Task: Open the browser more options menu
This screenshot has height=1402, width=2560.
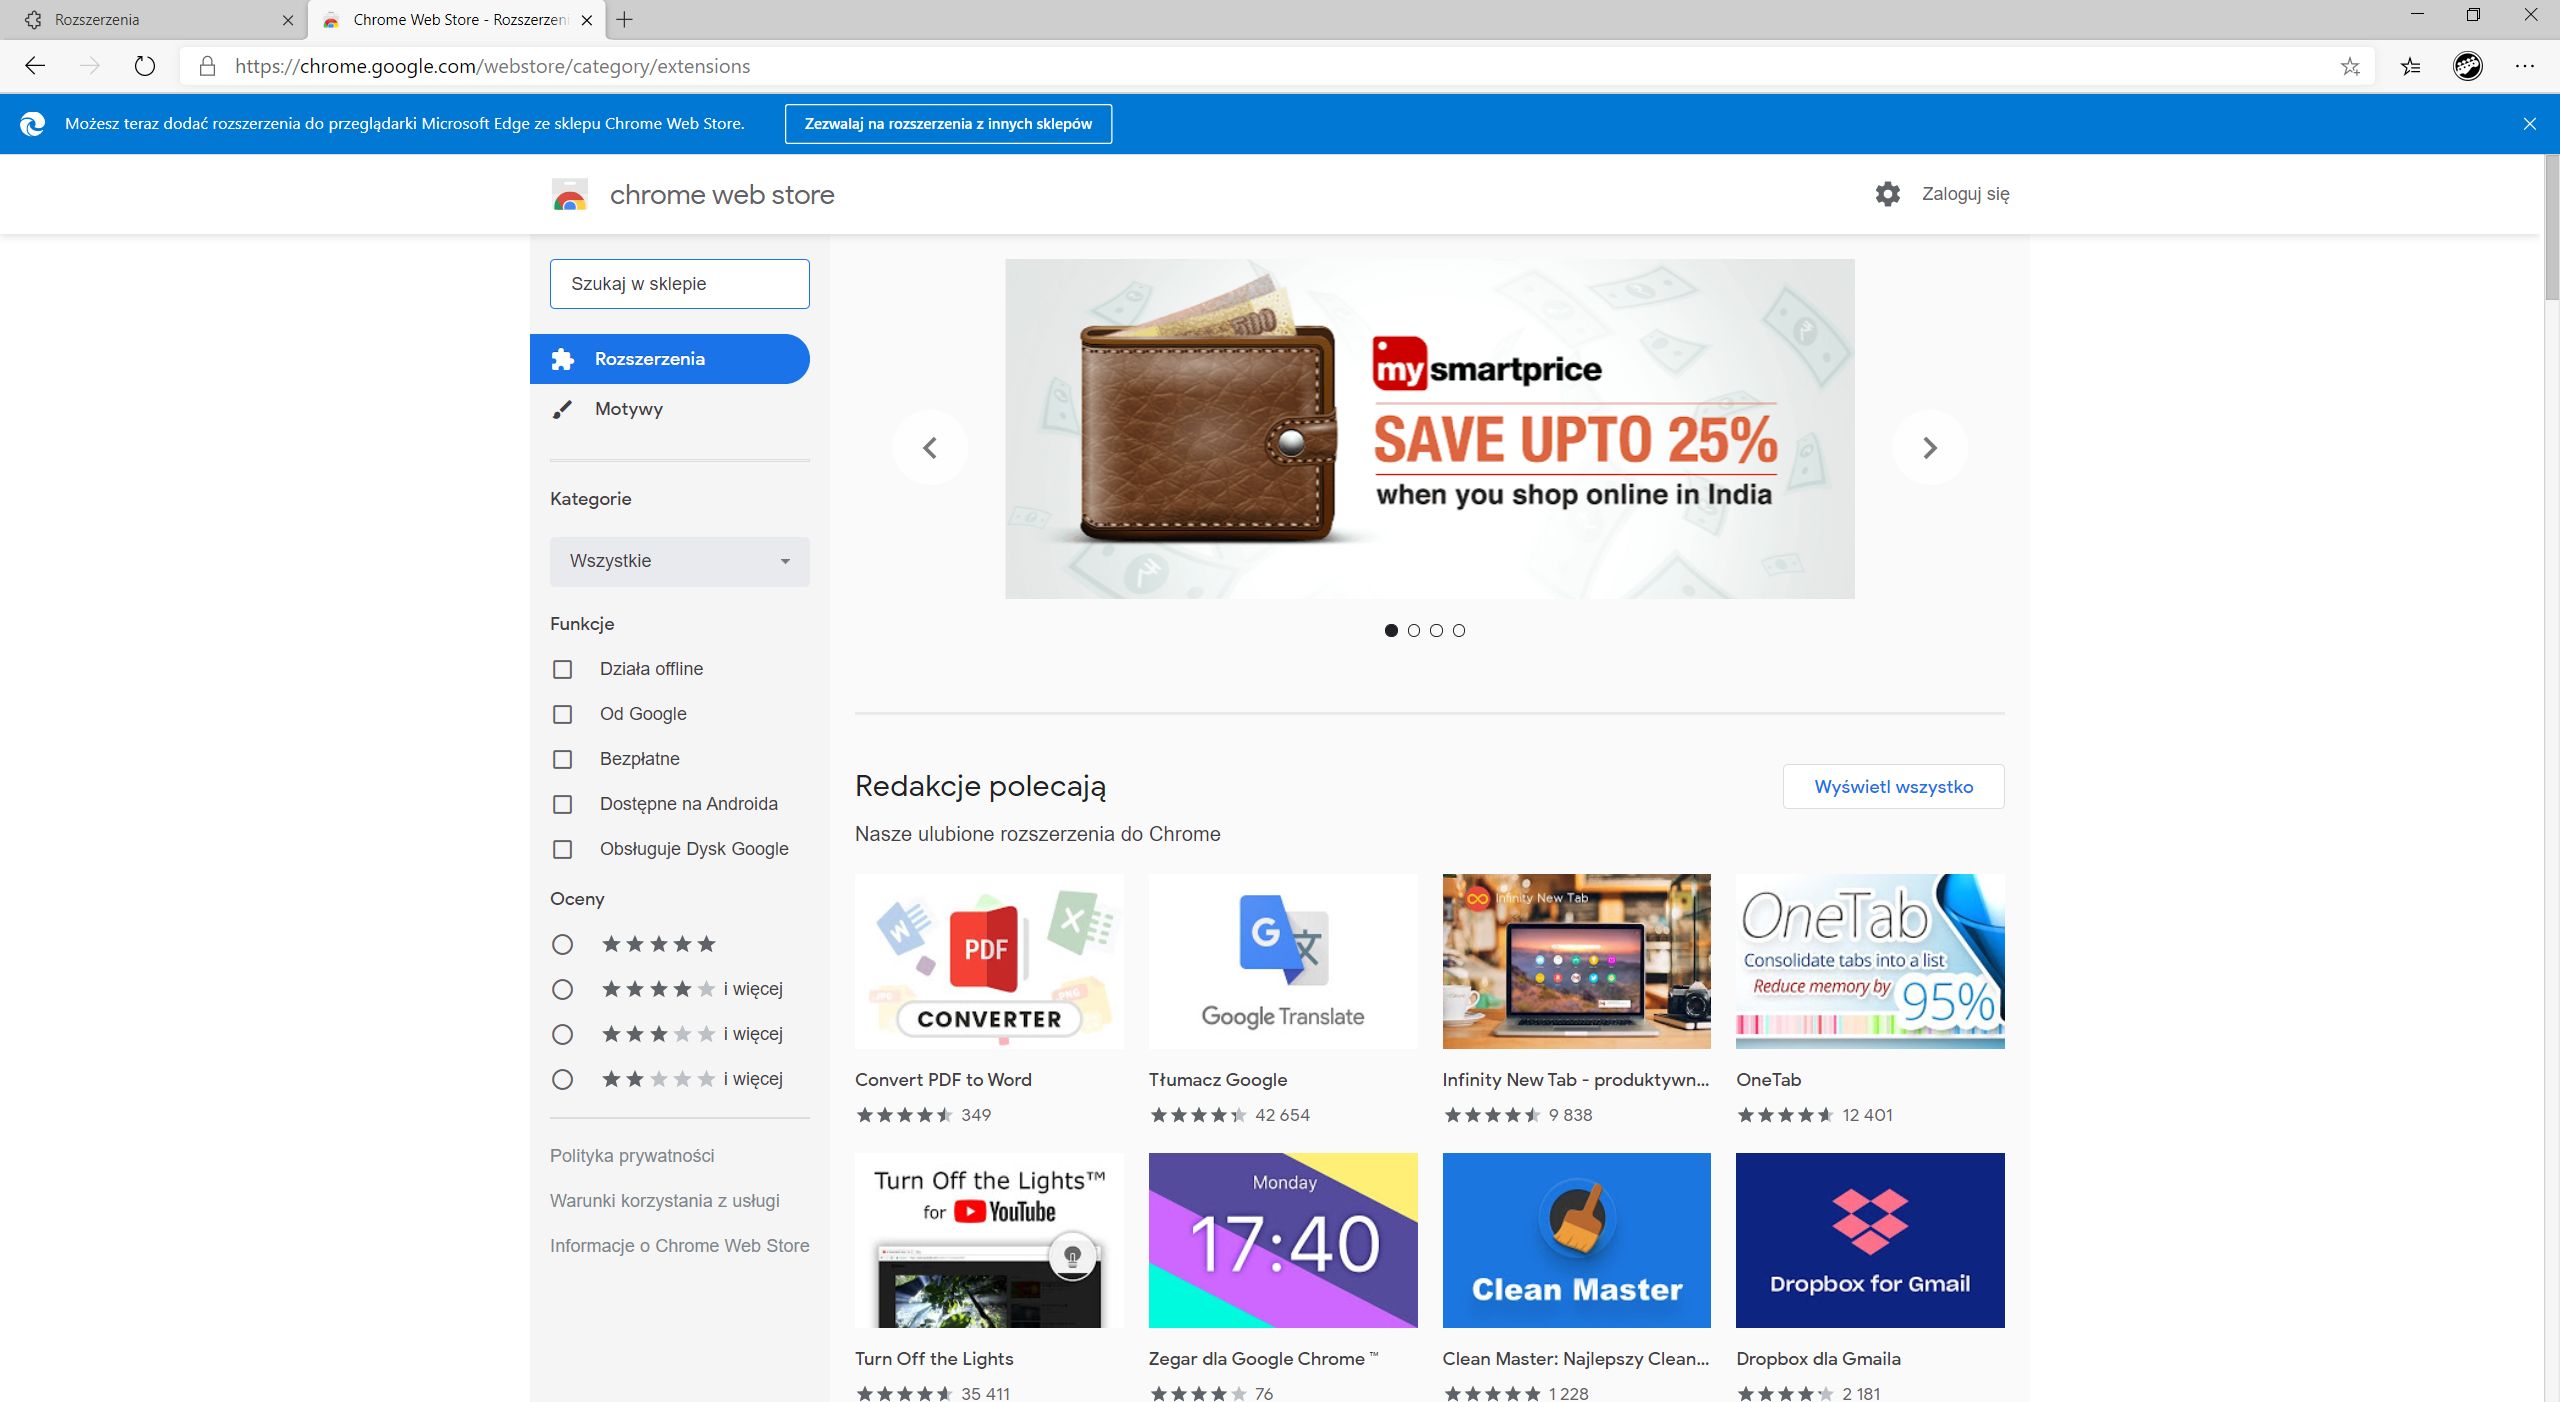Action: (2527, 66)
